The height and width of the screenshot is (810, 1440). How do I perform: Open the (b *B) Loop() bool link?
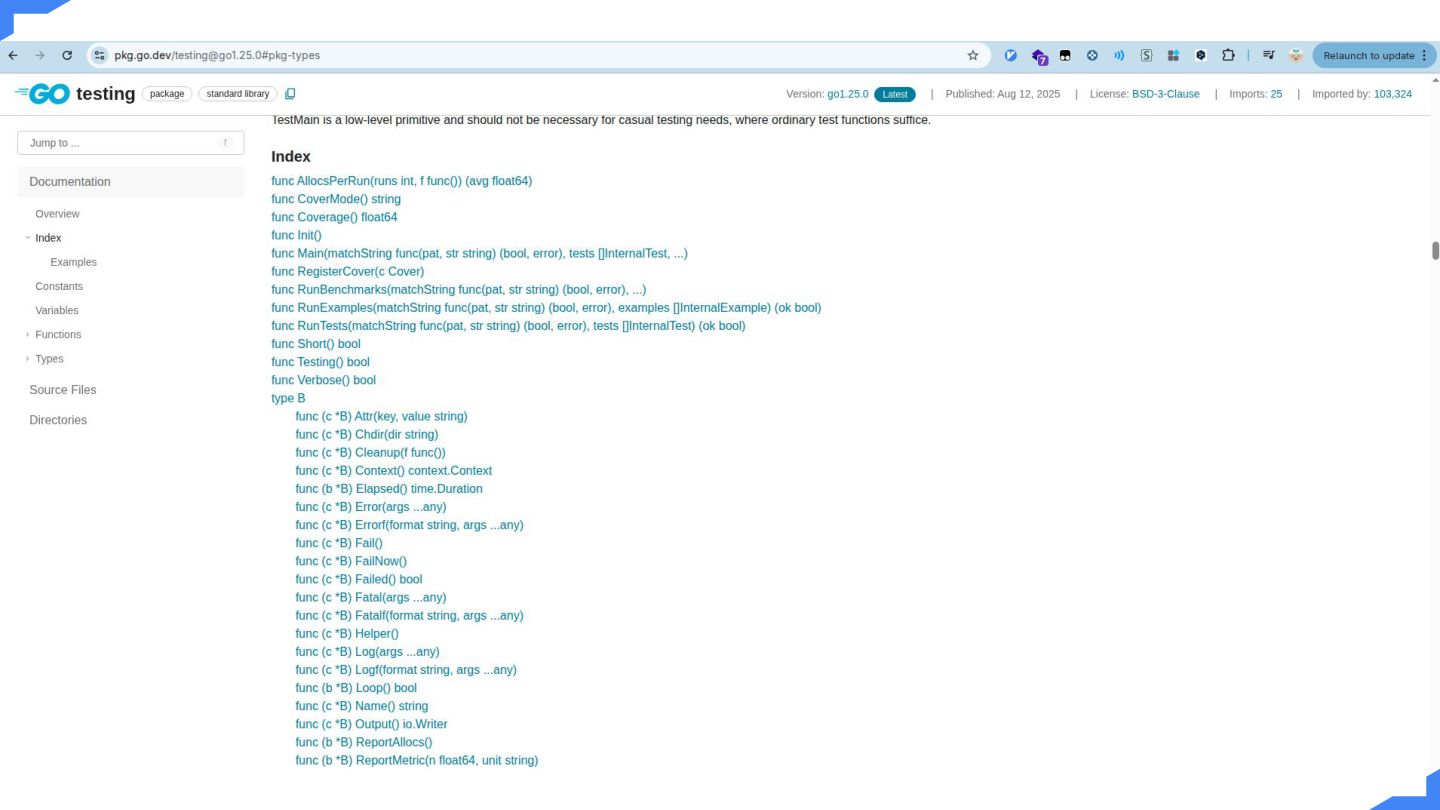[356, 688]
